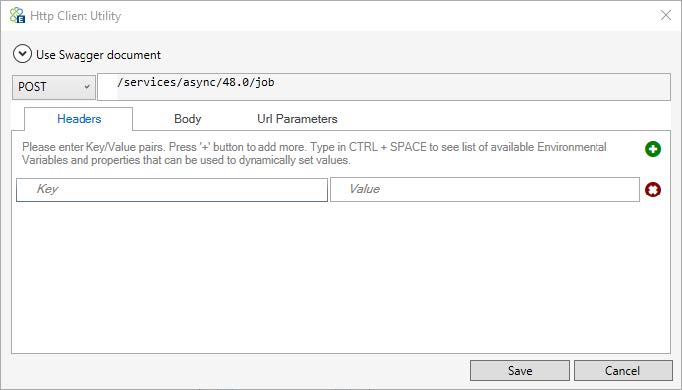Click the empty area below the header rows
The height and width of the screenshot is (390, 682).
341,278
